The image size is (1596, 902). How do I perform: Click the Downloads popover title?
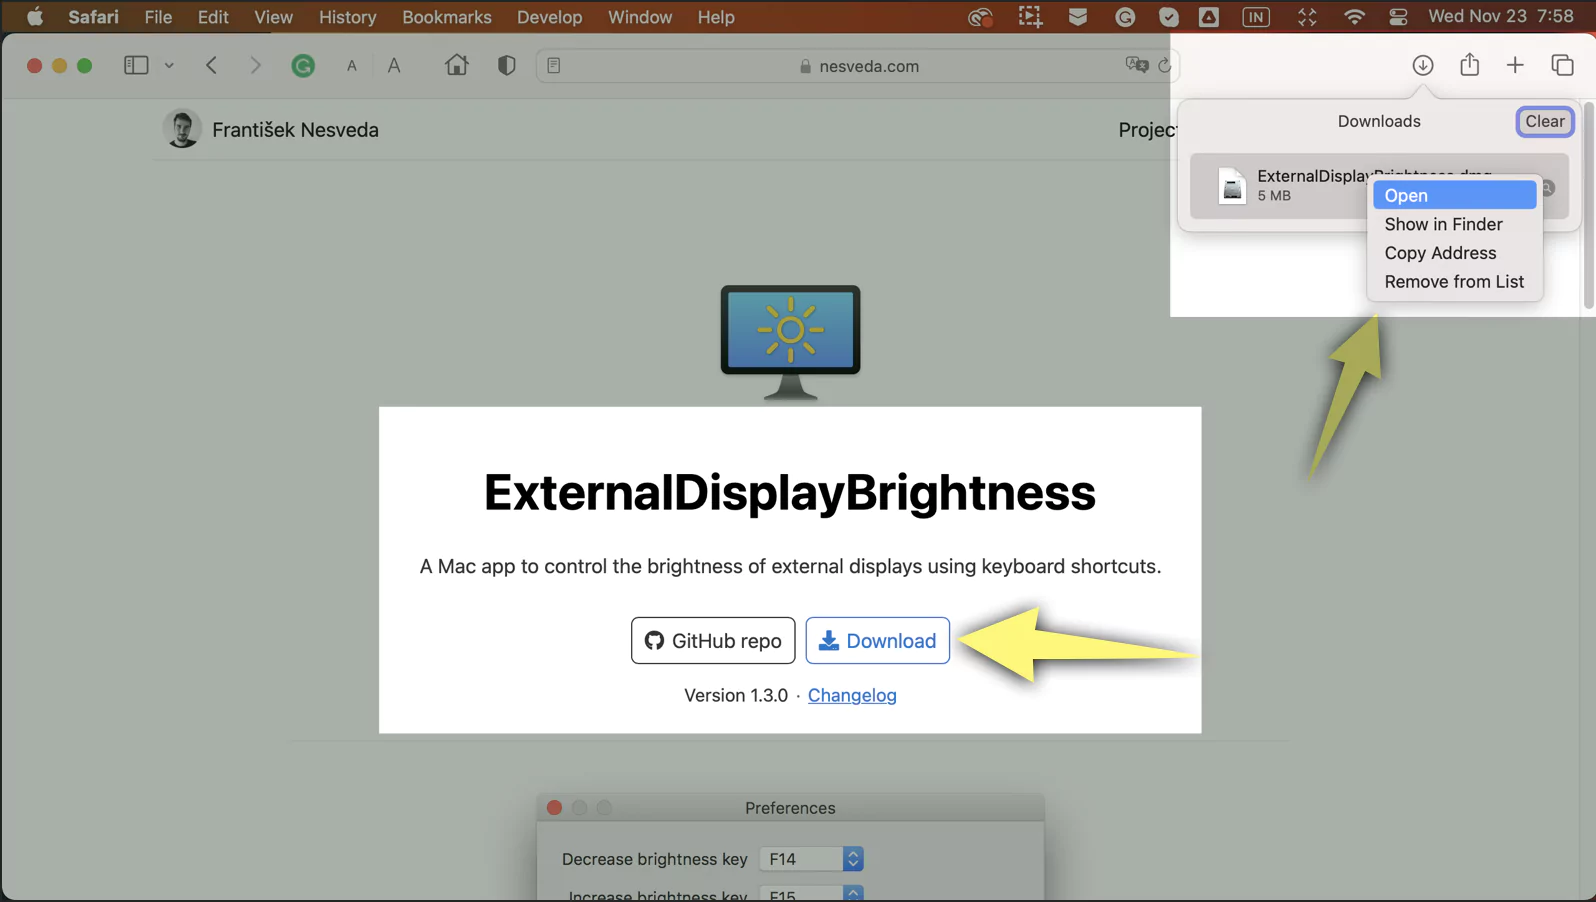pyautogui.click(x=1379, y=121)
